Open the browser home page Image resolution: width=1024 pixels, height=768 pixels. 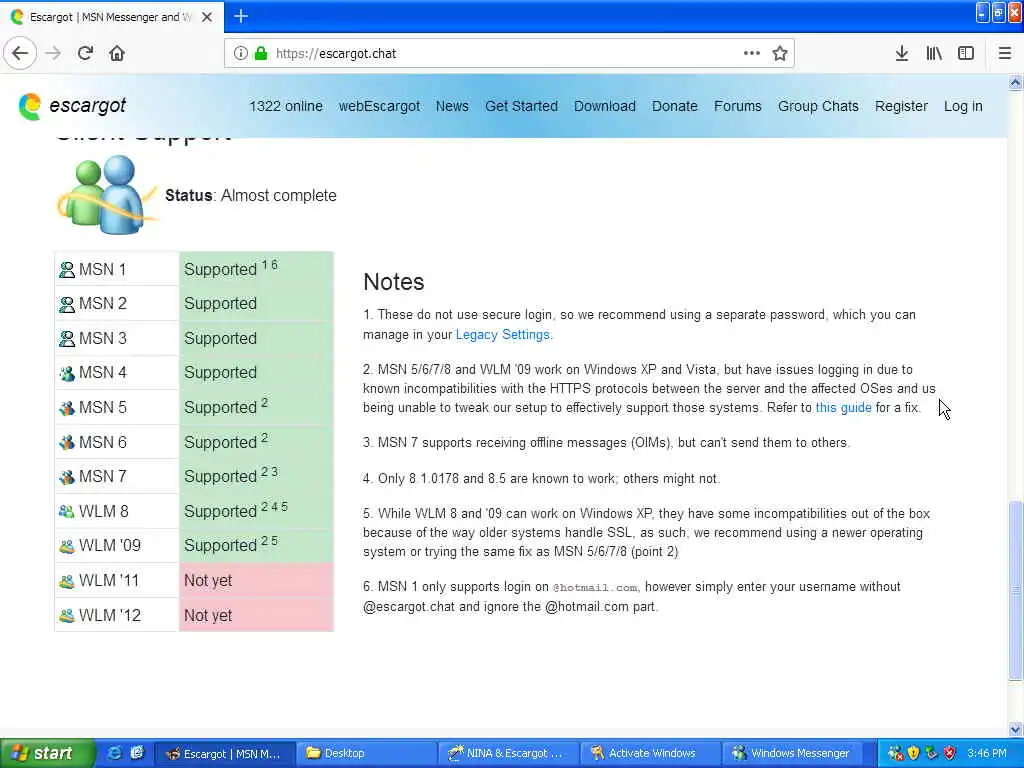tap(117, 54)
